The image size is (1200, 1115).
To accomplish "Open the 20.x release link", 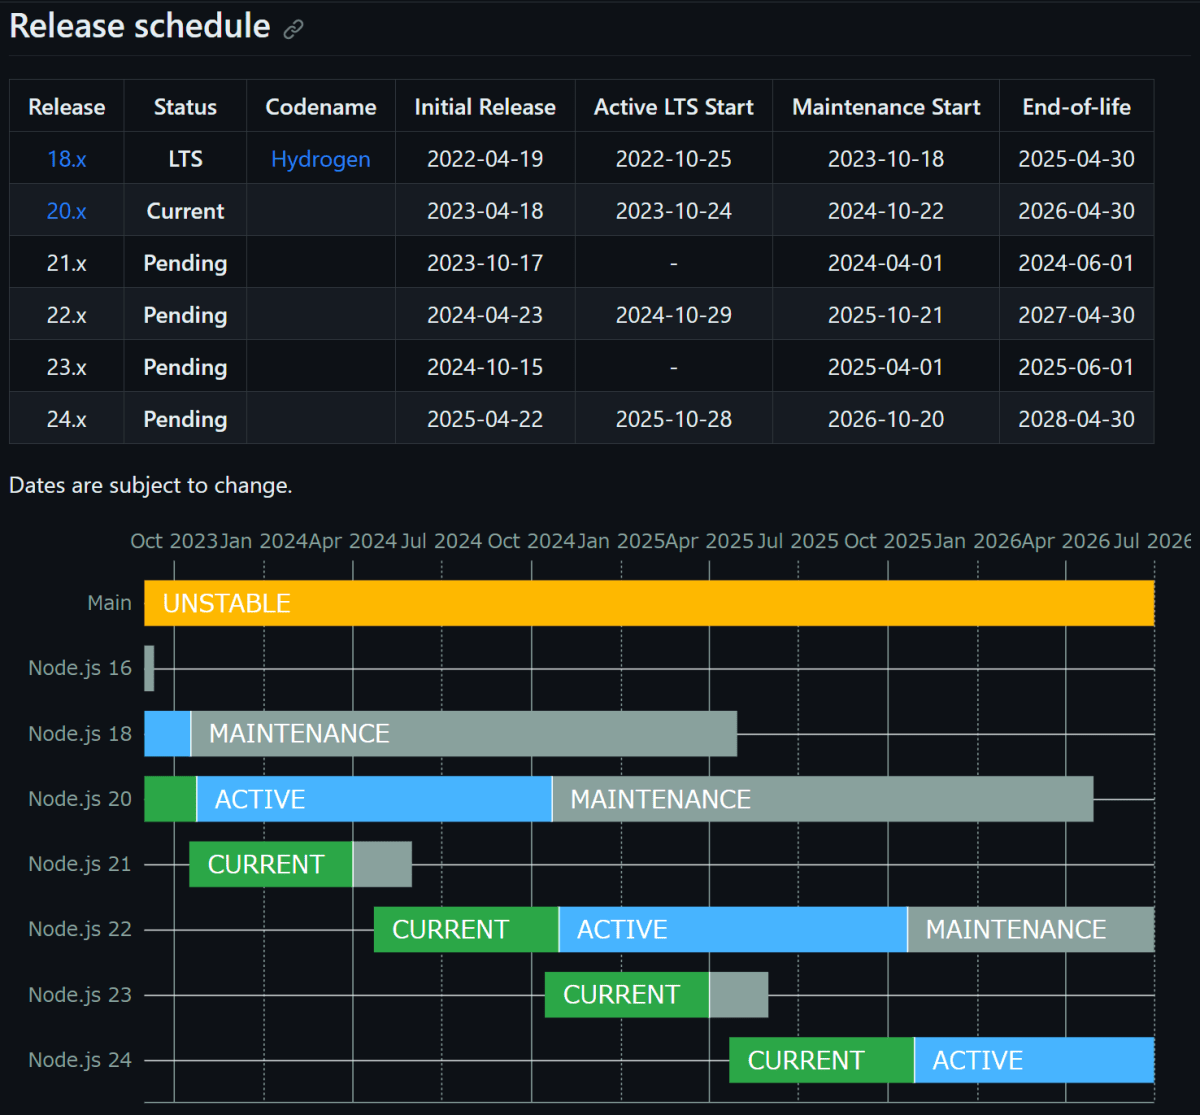I will pos(67,211).
